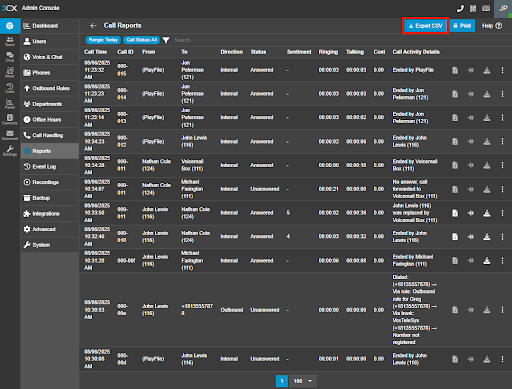Open the Panel icon in the narrow sidebar
The image size is (512, 389).
[x=10, y=104]
